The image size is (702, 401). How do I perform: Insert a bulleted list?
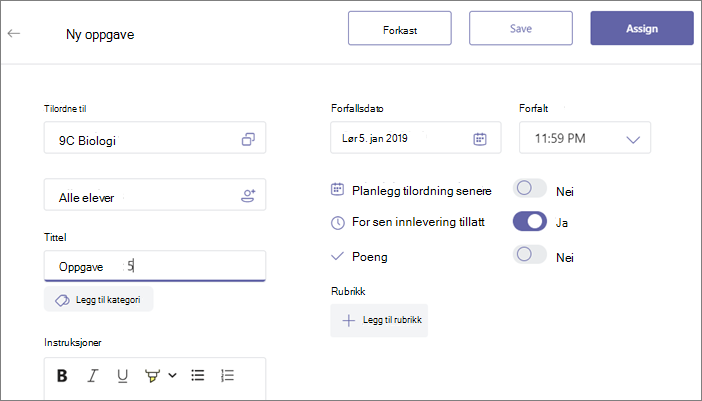pyautogui.click(x=197, y=375)
